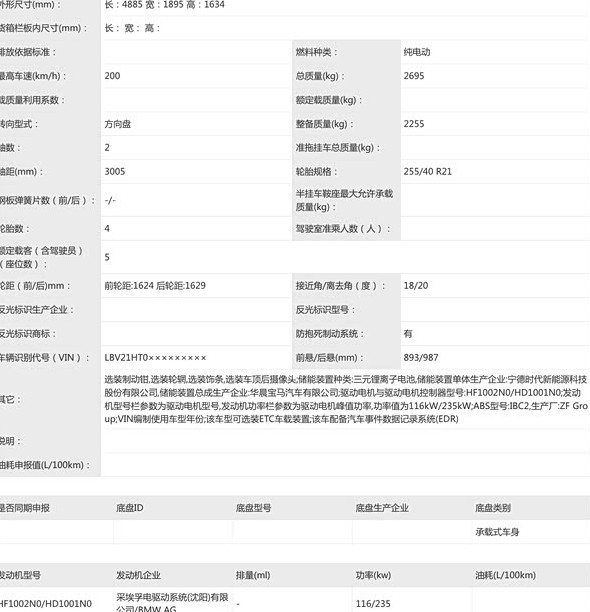Select steering type value 方向盘
The width and height of the screenshot is (590, 612).
pyautogui.click(x=117, y=124)
